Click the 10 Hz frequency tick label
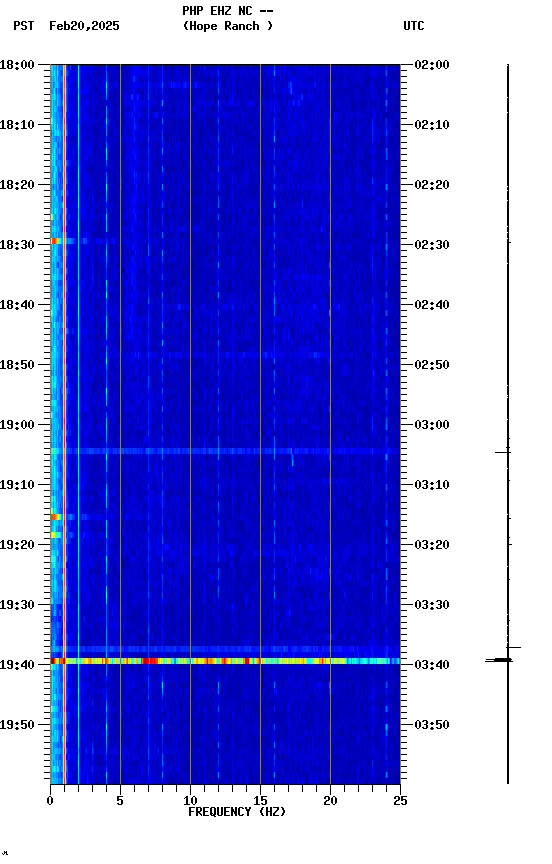This screenshot has width=552, height=864. tap(190, 801)
